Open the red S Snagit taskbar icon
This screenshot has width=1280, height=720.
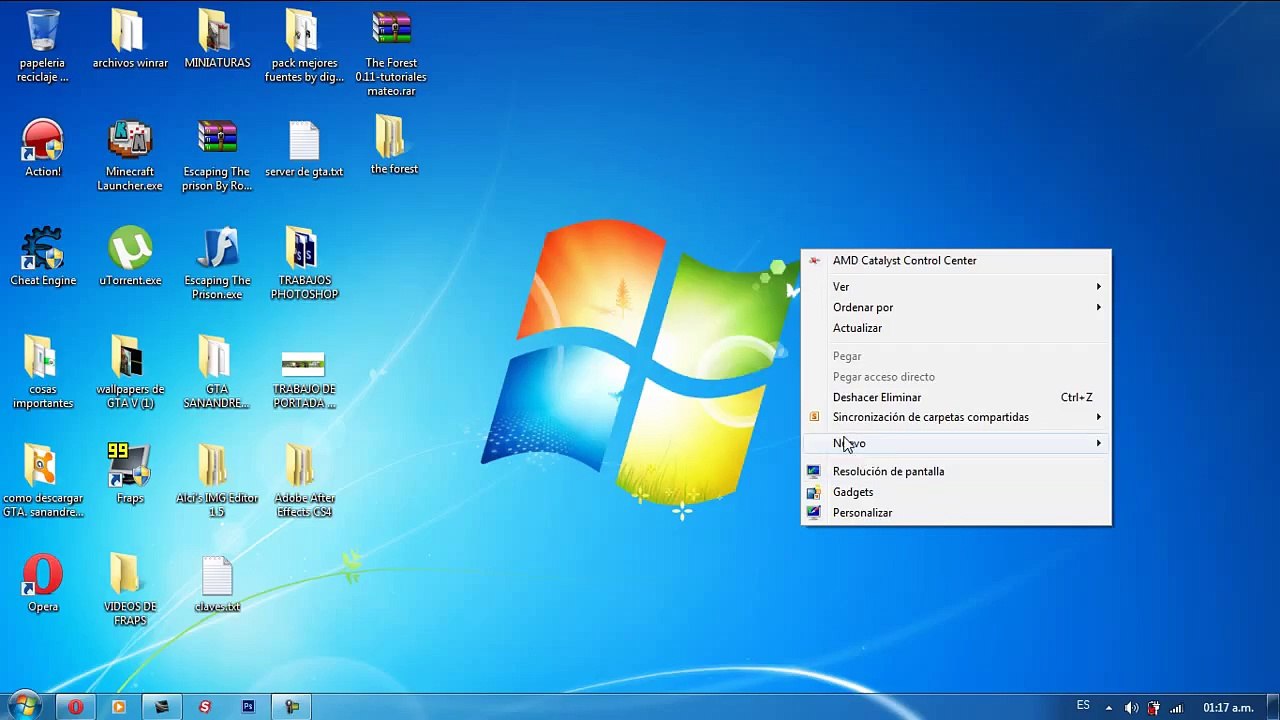[x=205, y=707]
